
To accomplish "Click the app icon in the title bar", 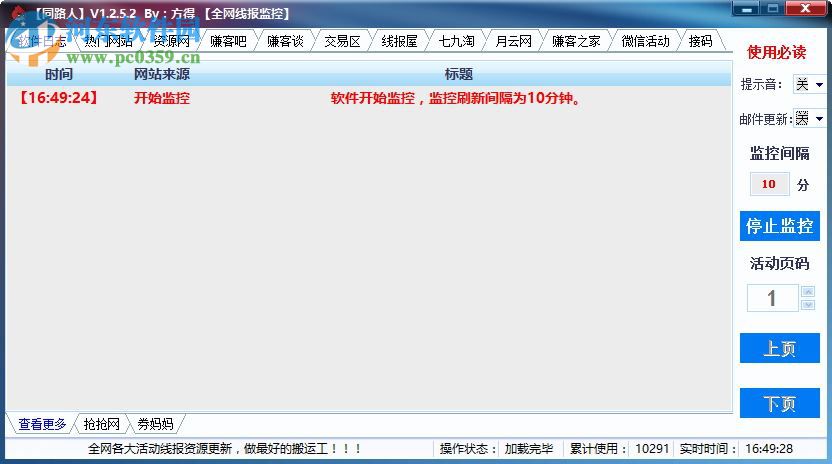I will tap(19, 13).
